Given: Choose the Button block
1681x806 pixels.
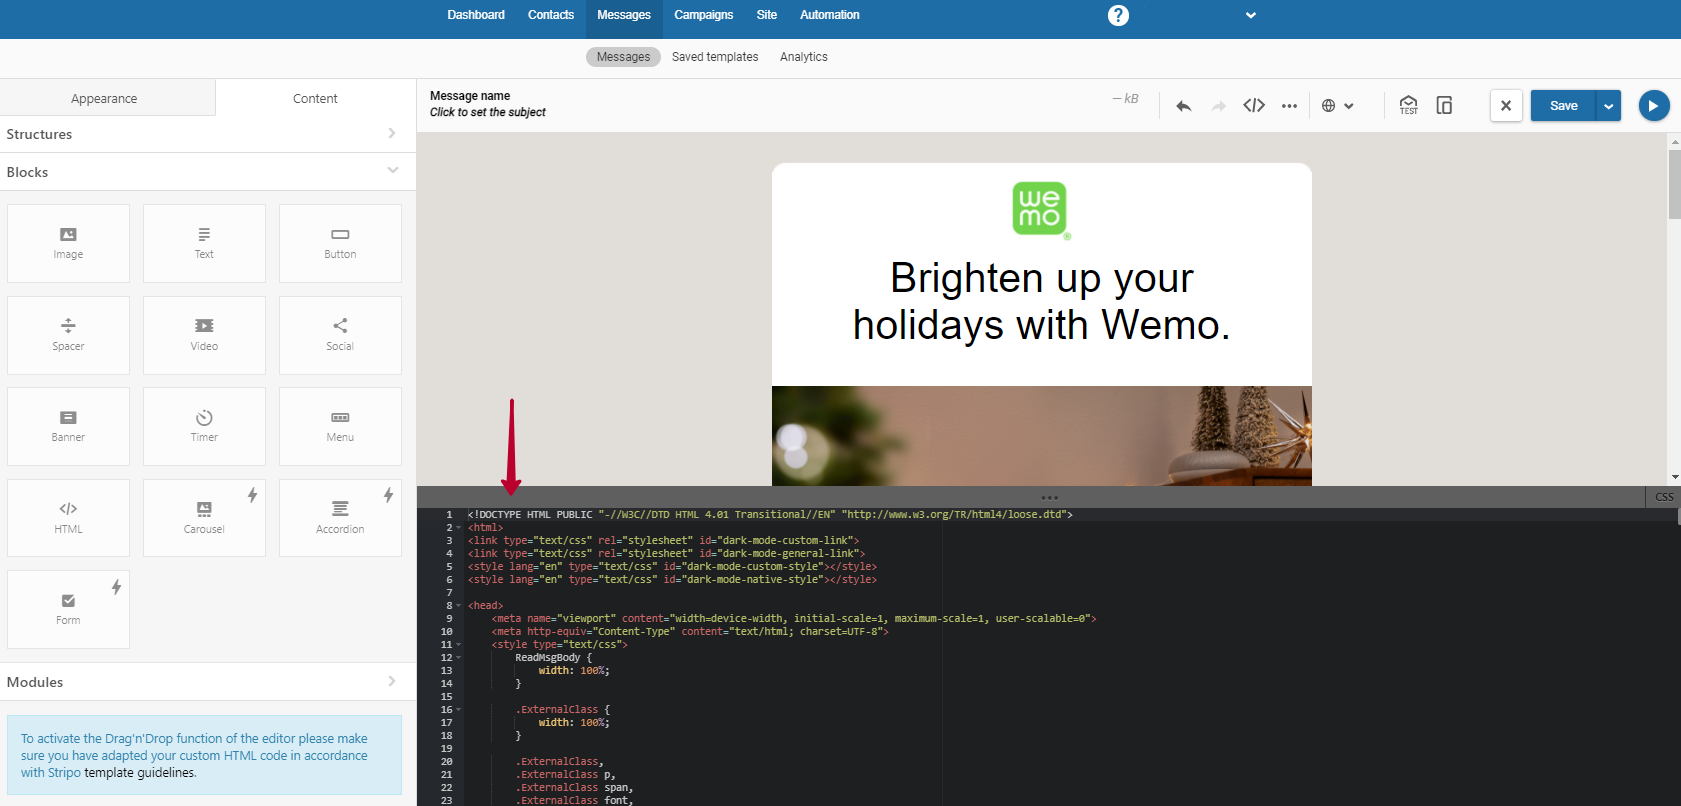Looking at the screenshot, I should (340, 243).
